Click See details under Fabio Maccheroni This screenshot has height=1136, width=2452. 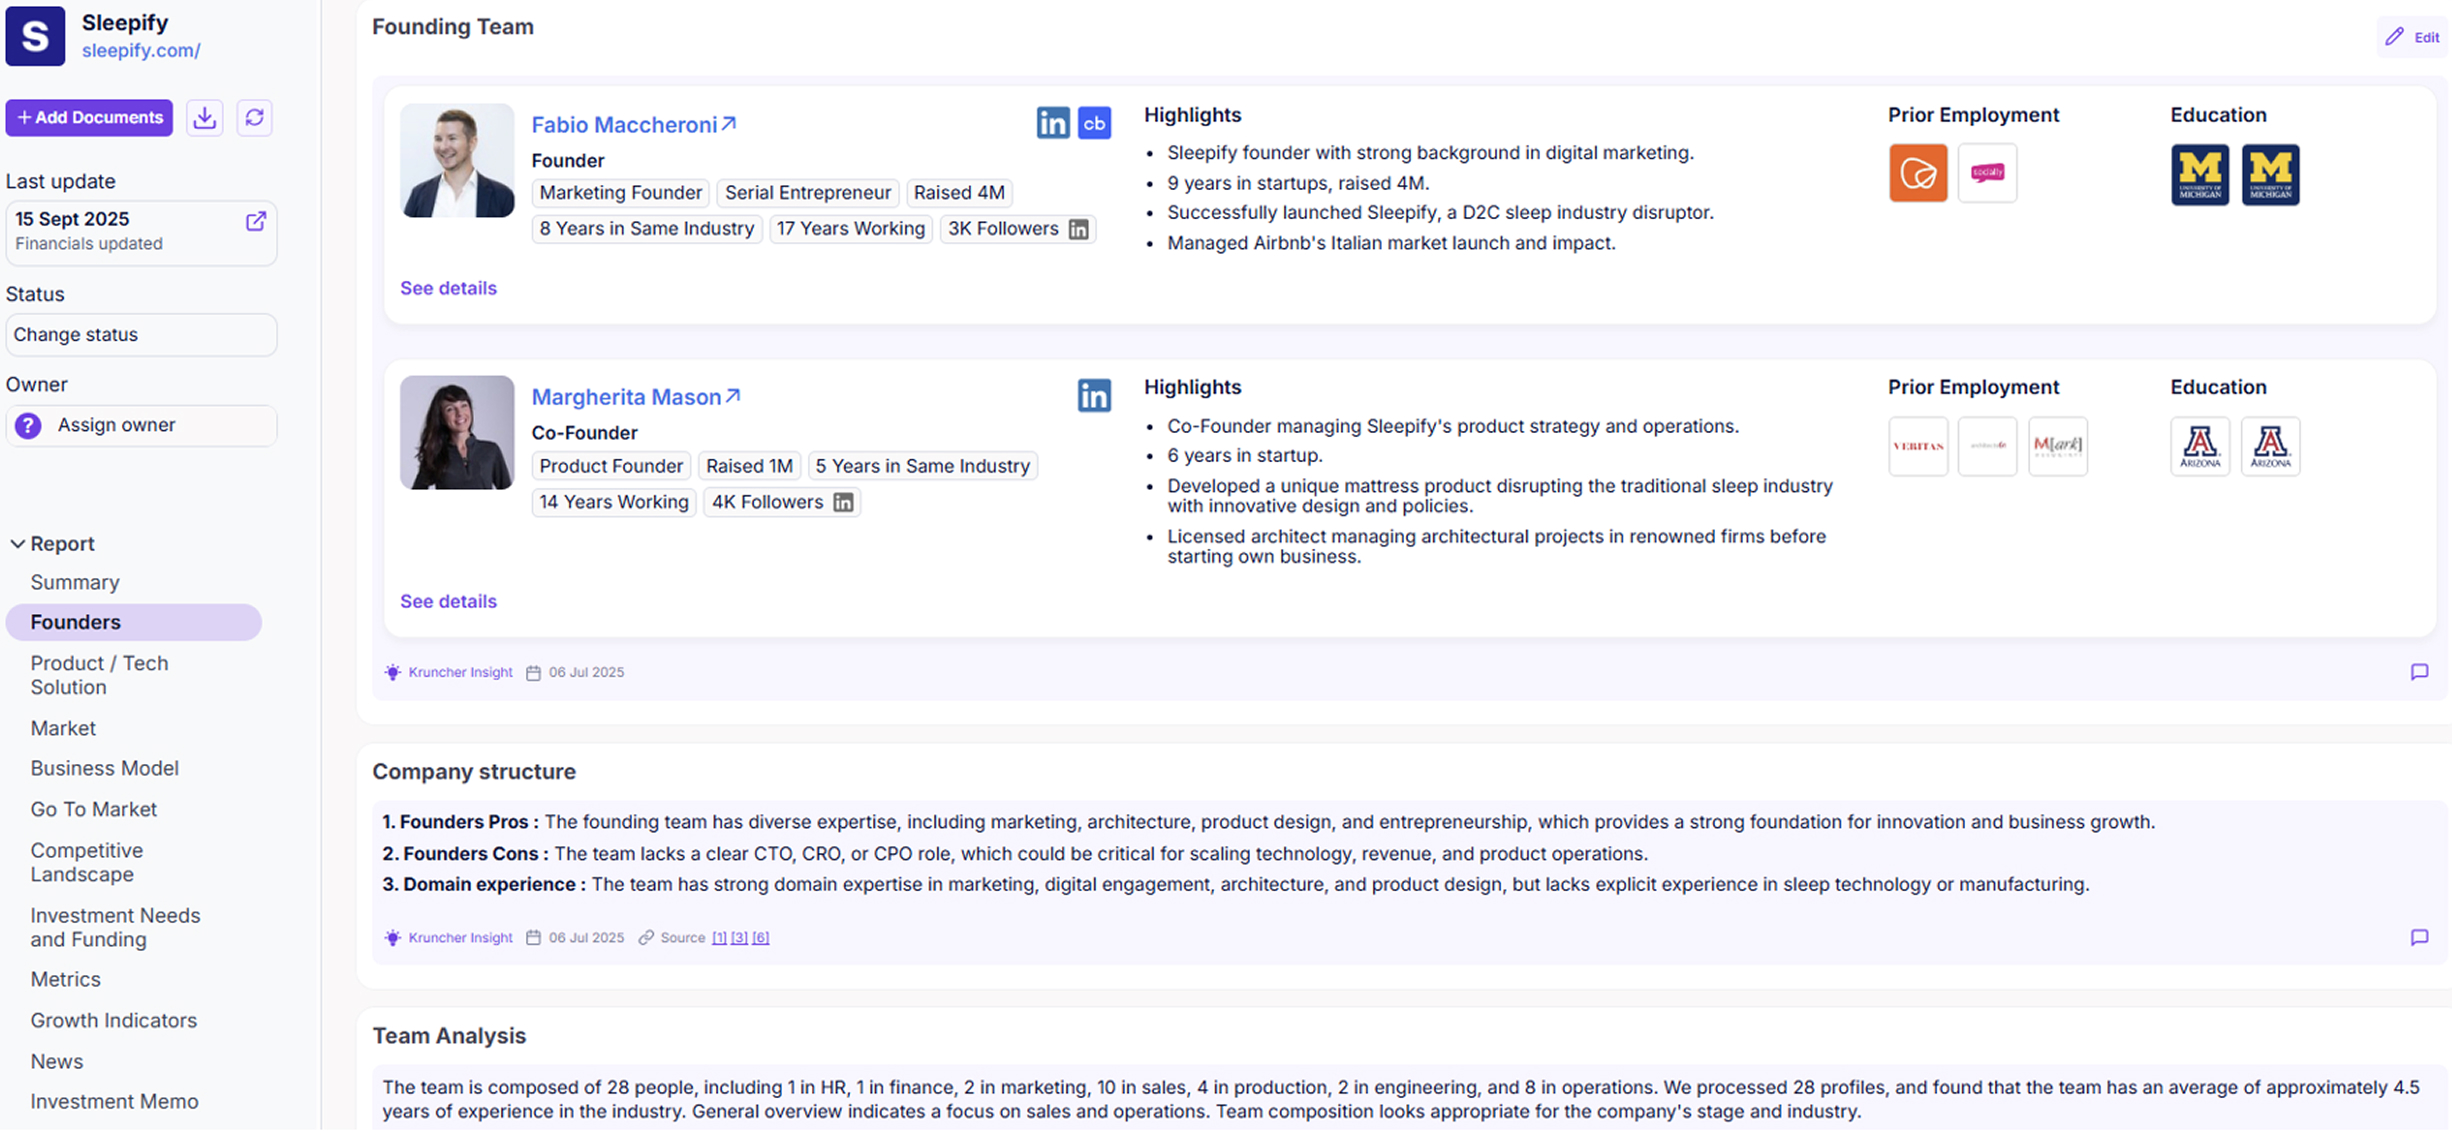pos(448,288)
